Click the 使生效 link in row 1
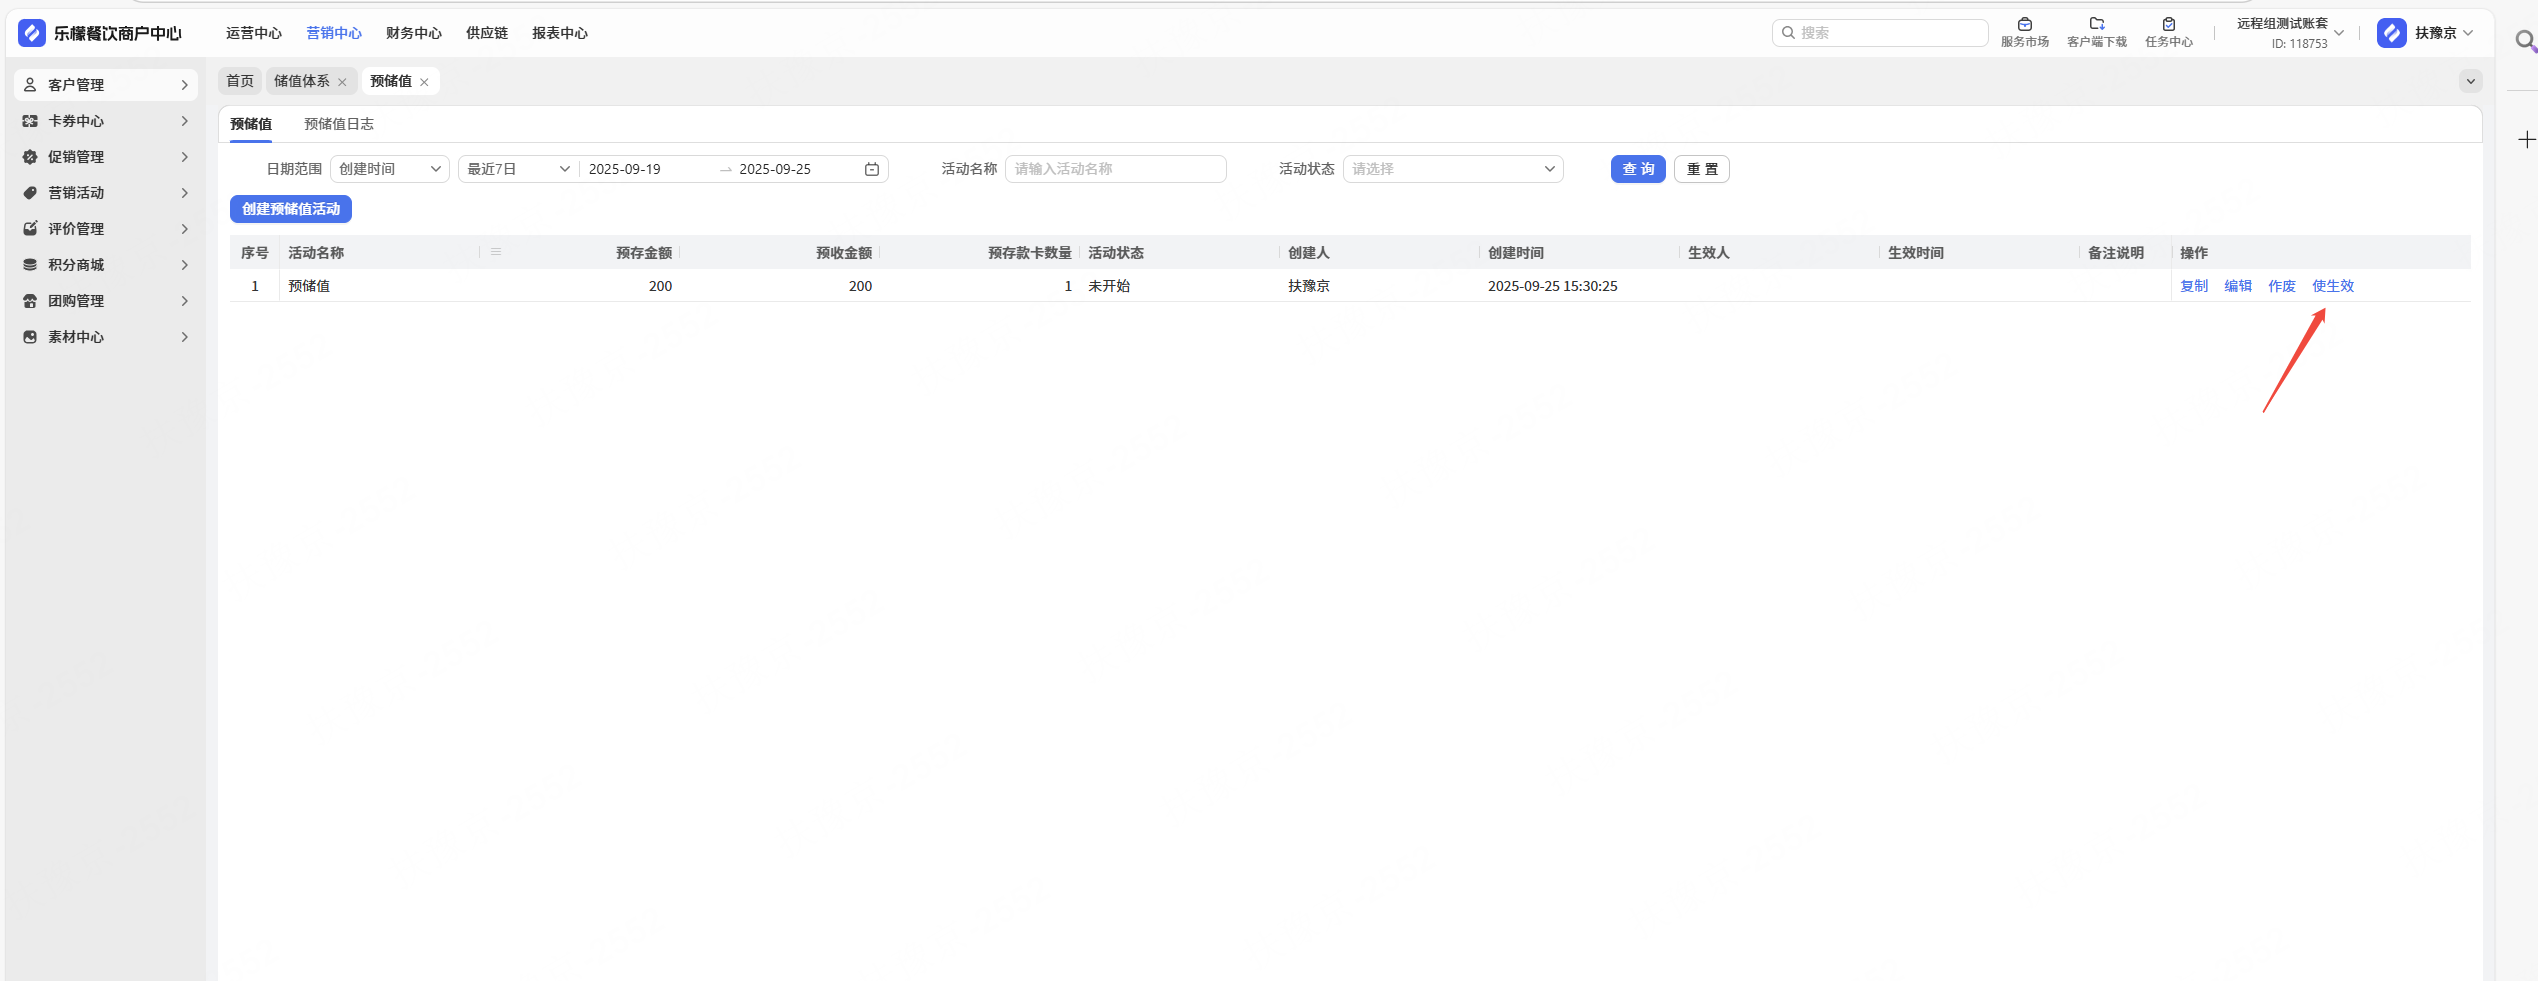The height and width of the screenshot is (981, 2538). [x=2333, y=286]
